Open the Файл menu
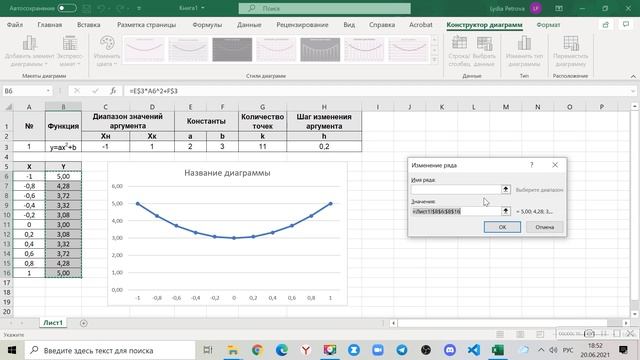Viewport: 640px width, 360px height. tap(15, 25)
